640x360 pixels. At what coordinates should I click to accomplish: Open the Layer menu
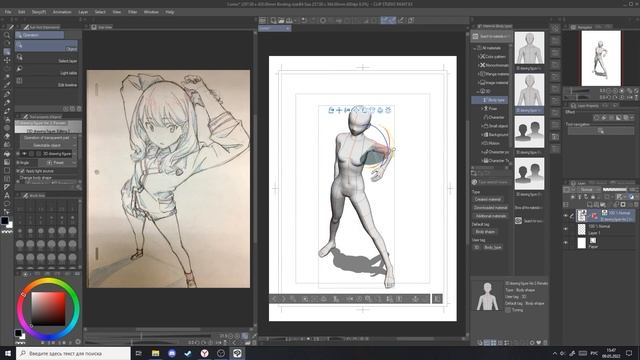83,12
